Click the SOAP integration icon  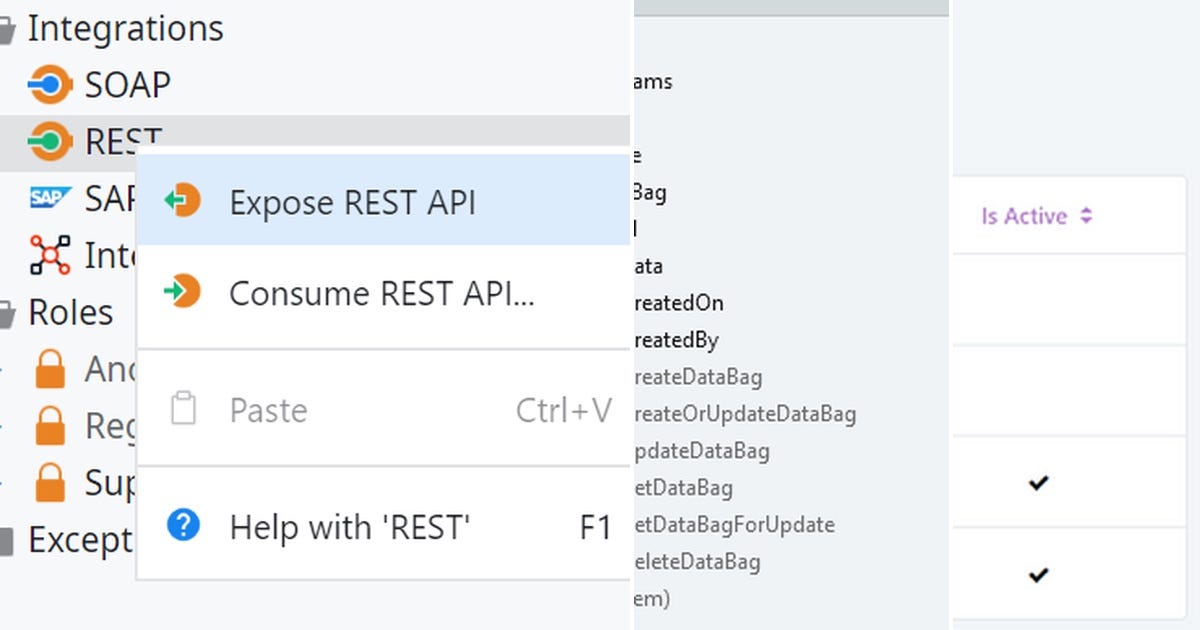[49, 85]
